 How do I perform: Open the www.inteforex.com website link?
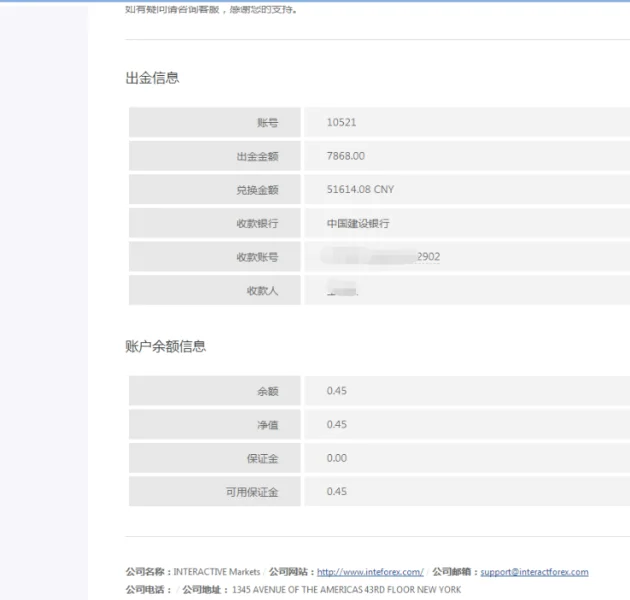pyautogui.click(x=370, y=572)
